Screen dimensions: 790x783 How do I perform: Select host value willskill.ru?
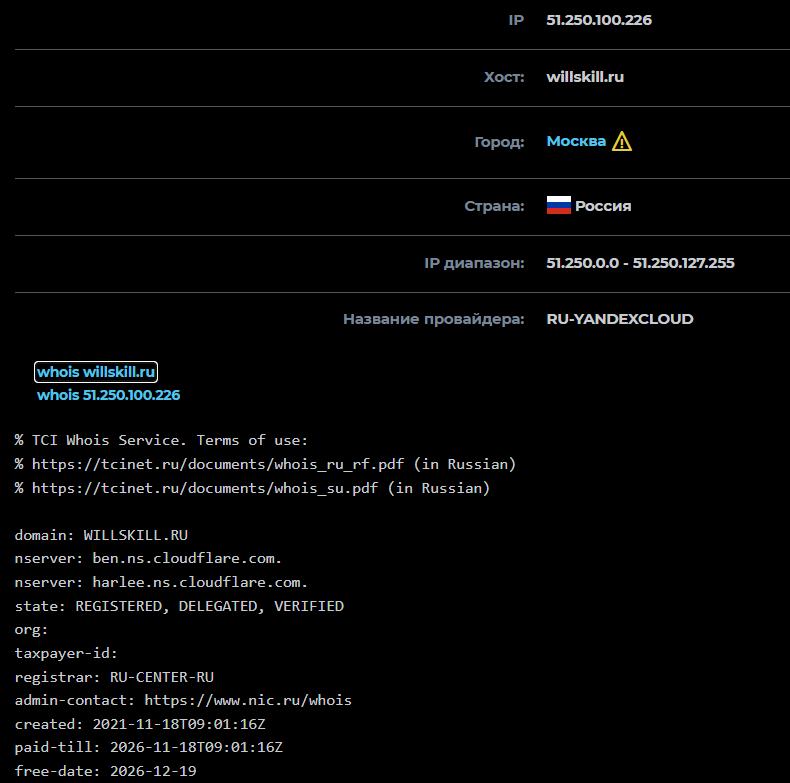585,77
